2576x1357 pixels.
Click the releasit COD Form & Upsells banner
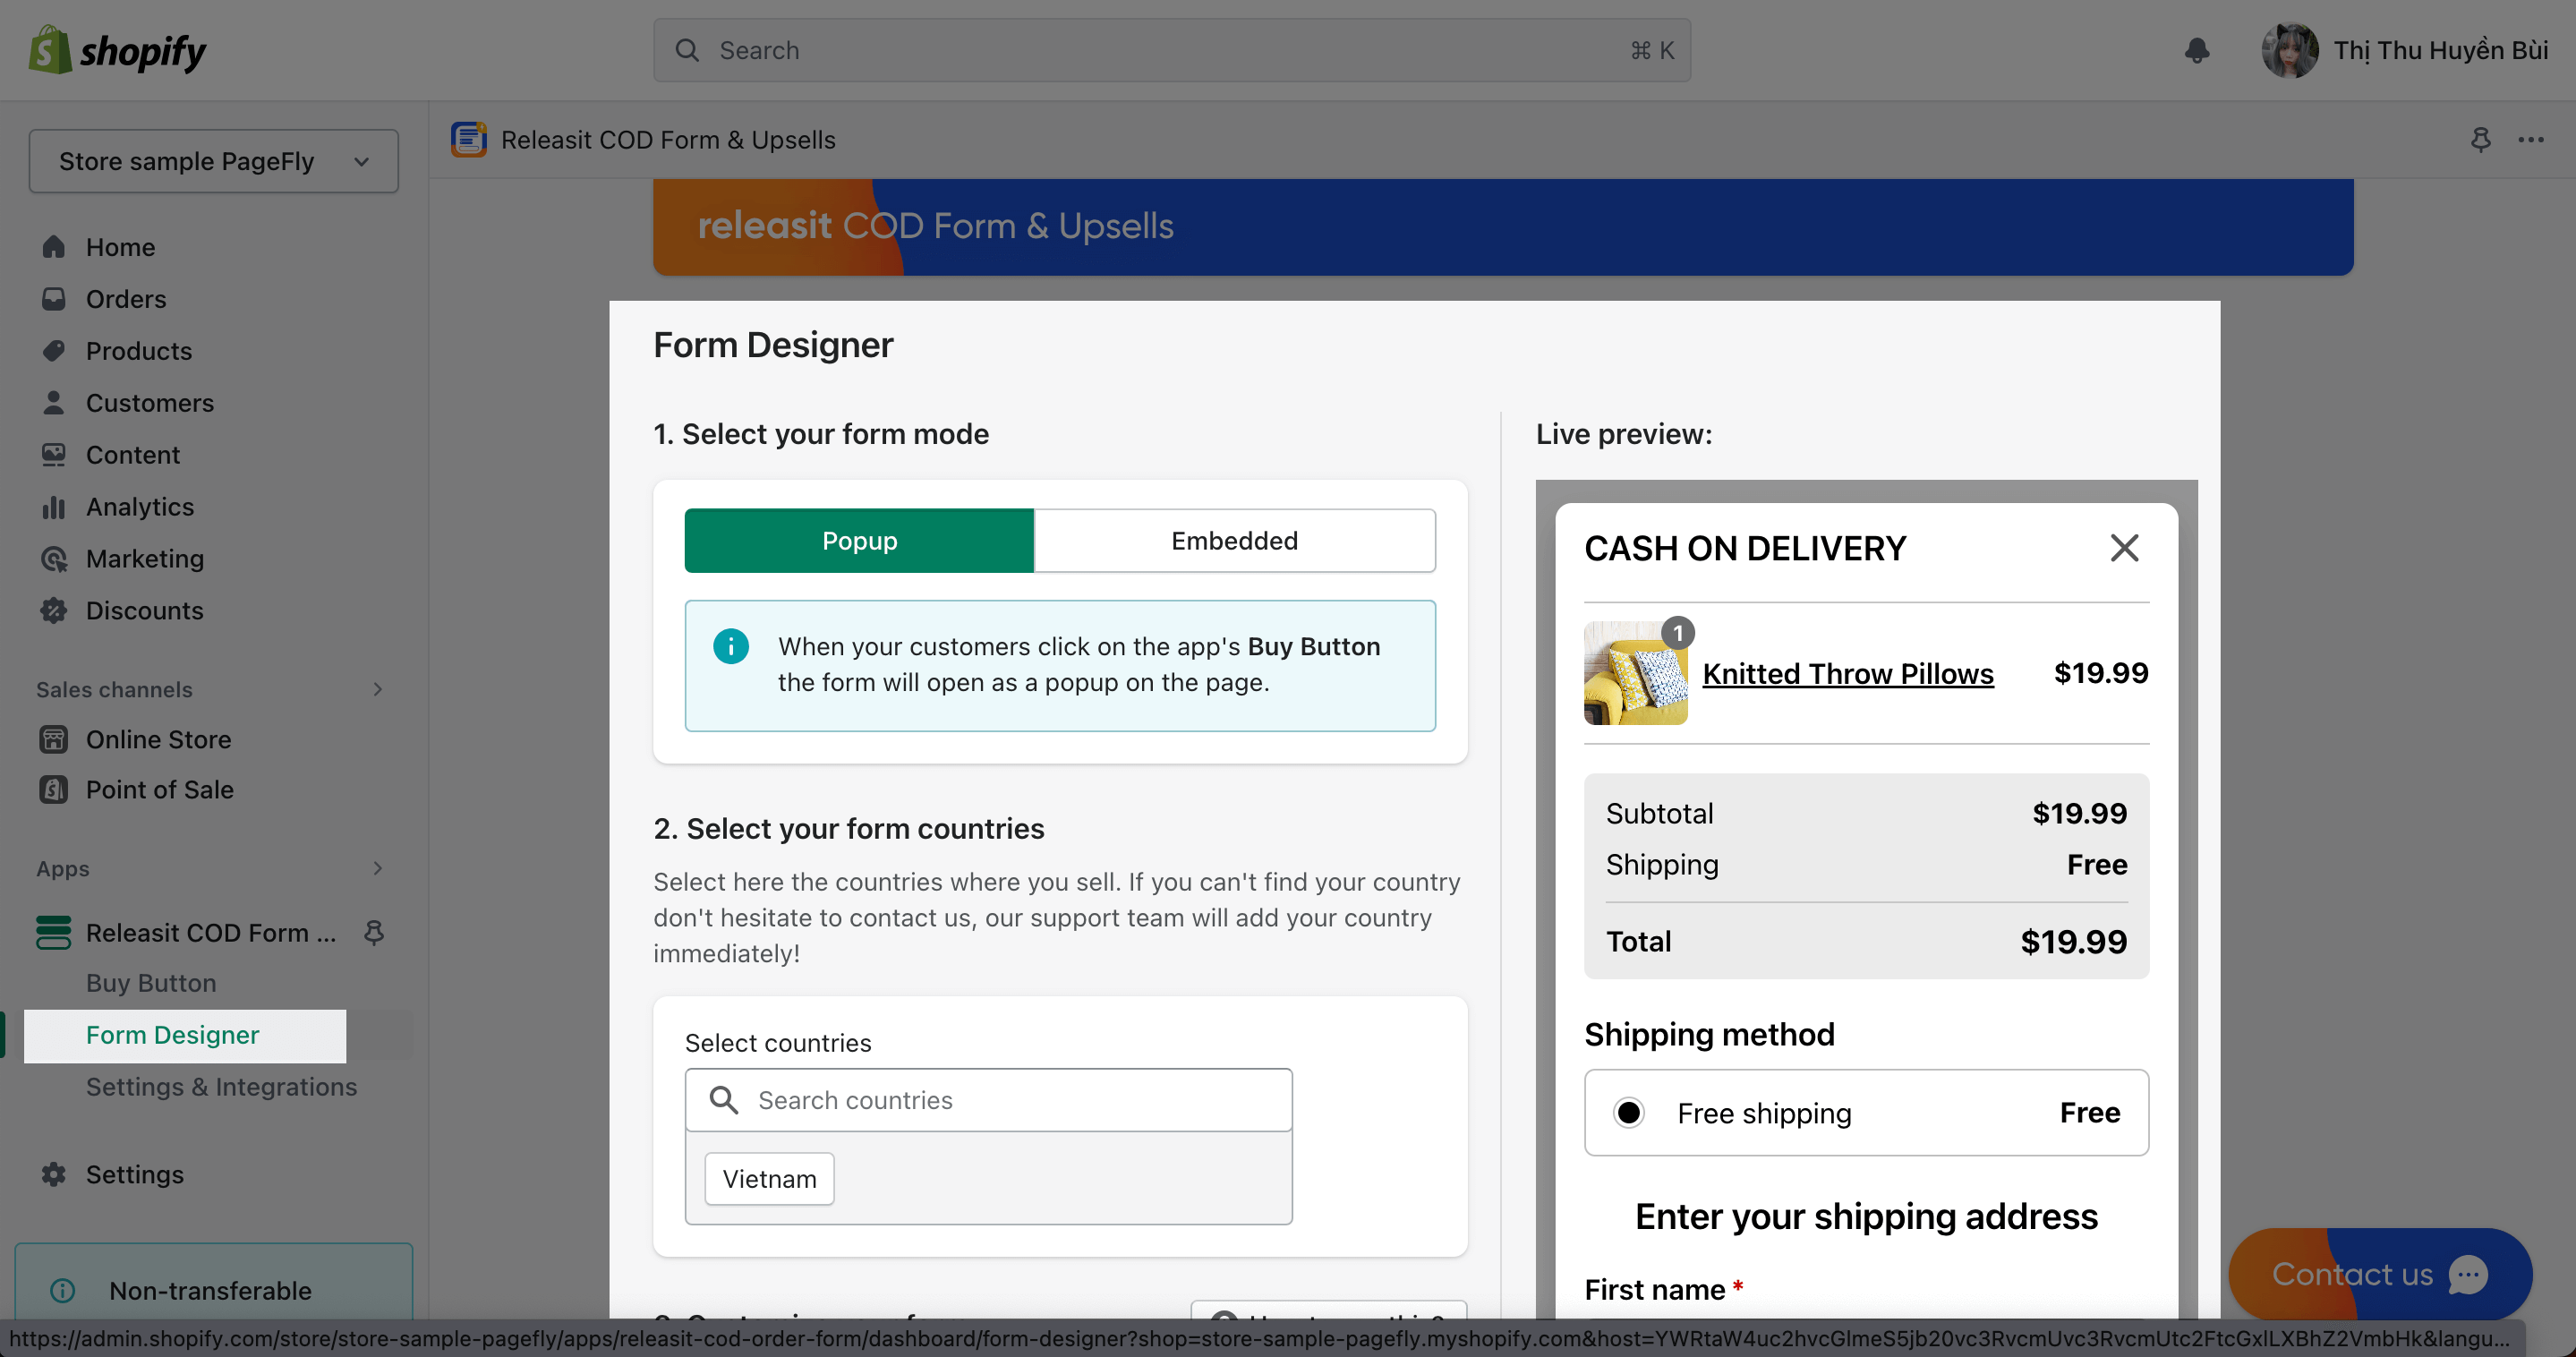1503,227
